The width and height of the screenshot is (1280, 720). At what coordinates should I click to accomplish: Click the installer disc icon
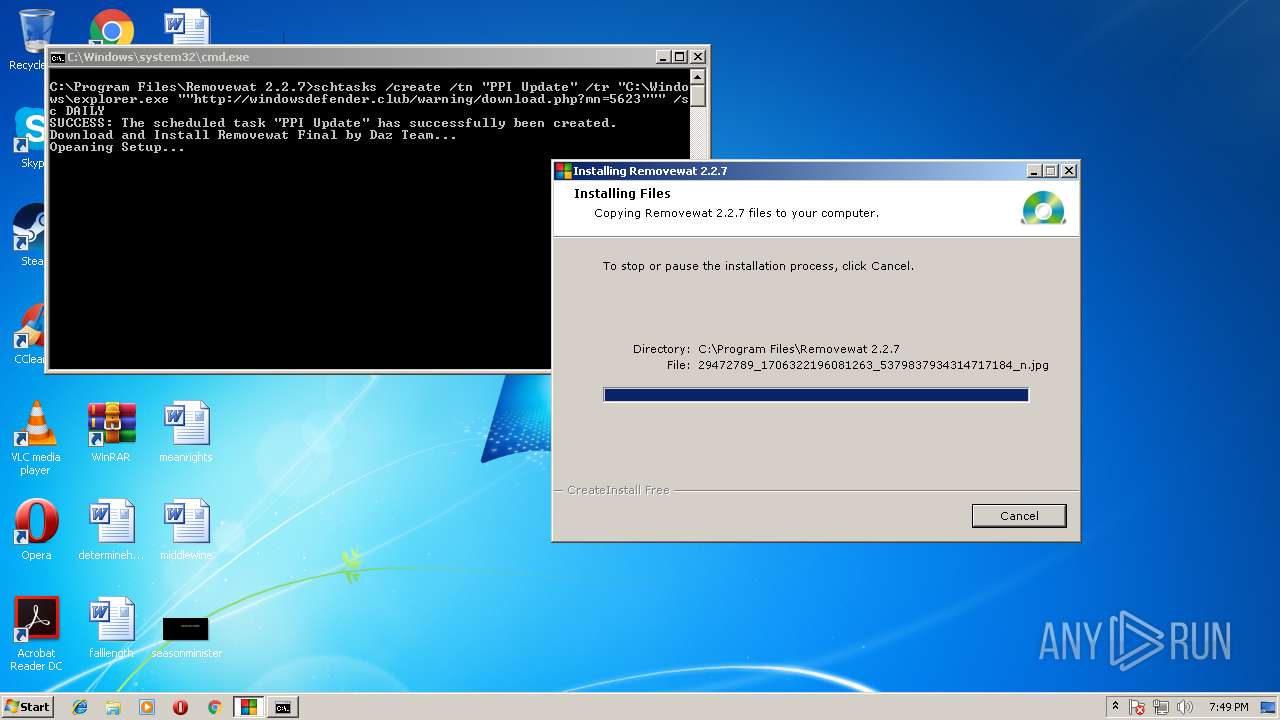click(x=1043, y=208)
